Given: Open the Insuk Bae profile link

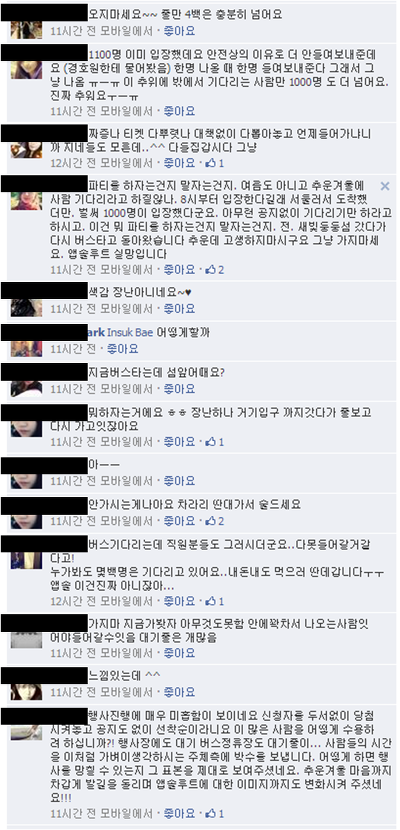Looking at the screenshot, I should click(130, 333).
